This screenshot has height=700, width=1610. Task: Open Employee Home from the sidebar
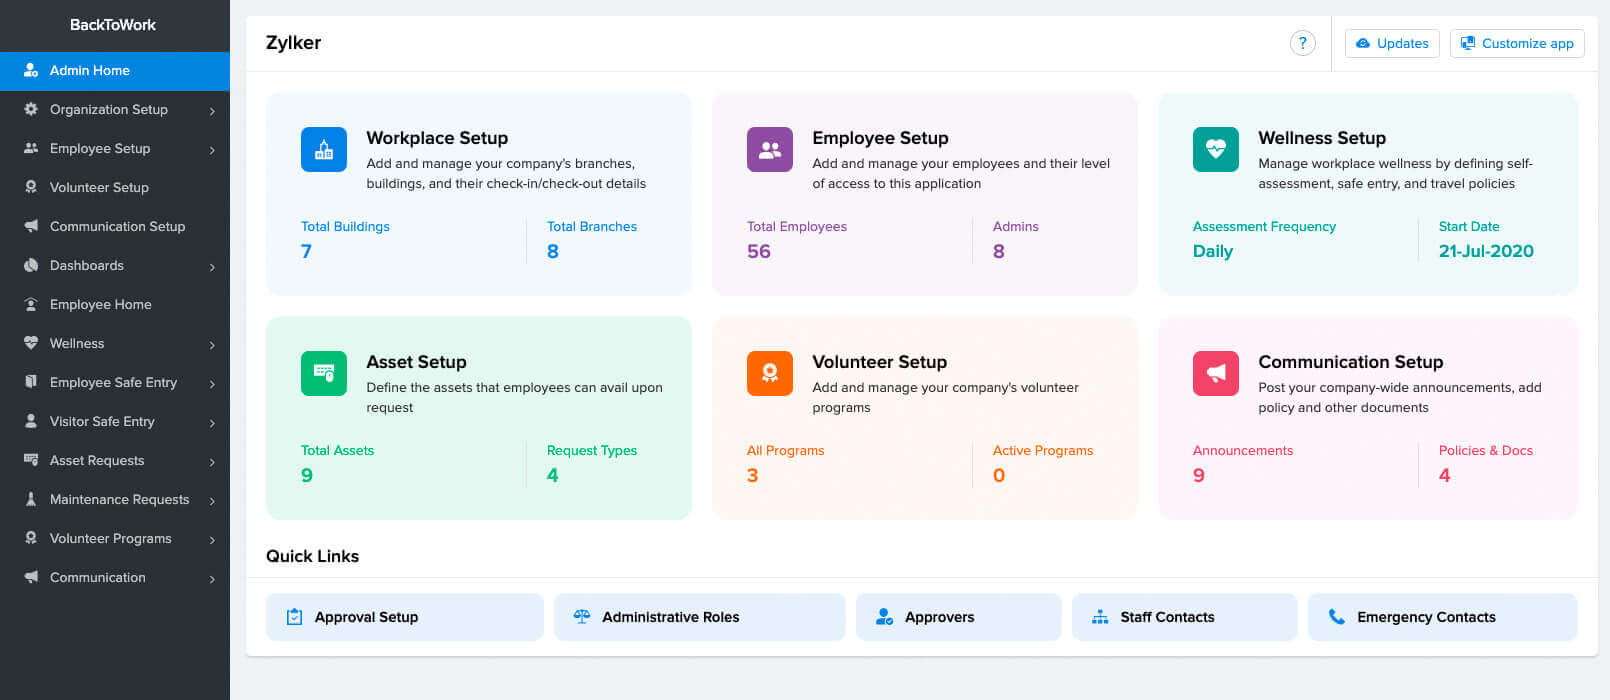(x=100, y=304)
